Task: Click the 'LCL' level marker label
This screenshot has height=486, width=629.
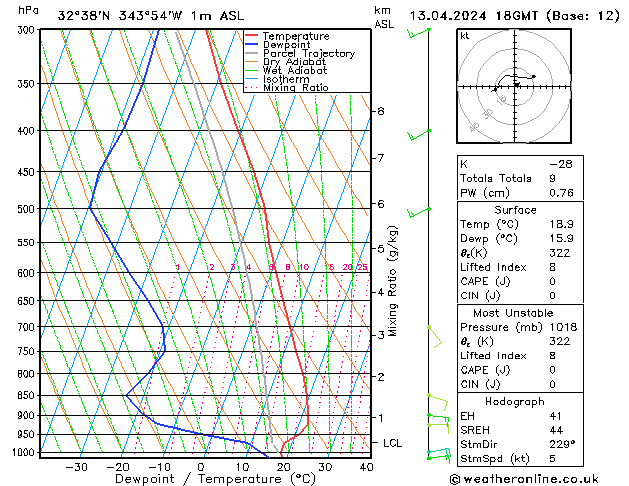Action: coord(392,443)
